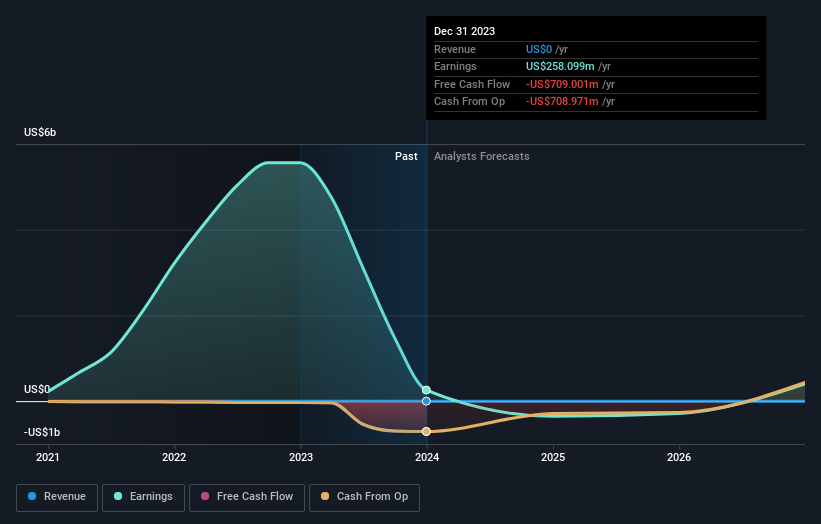Select the orange Cash From Op data point at 2024
The height and width of the screenshot is (524, 821).
coord(426,431)
